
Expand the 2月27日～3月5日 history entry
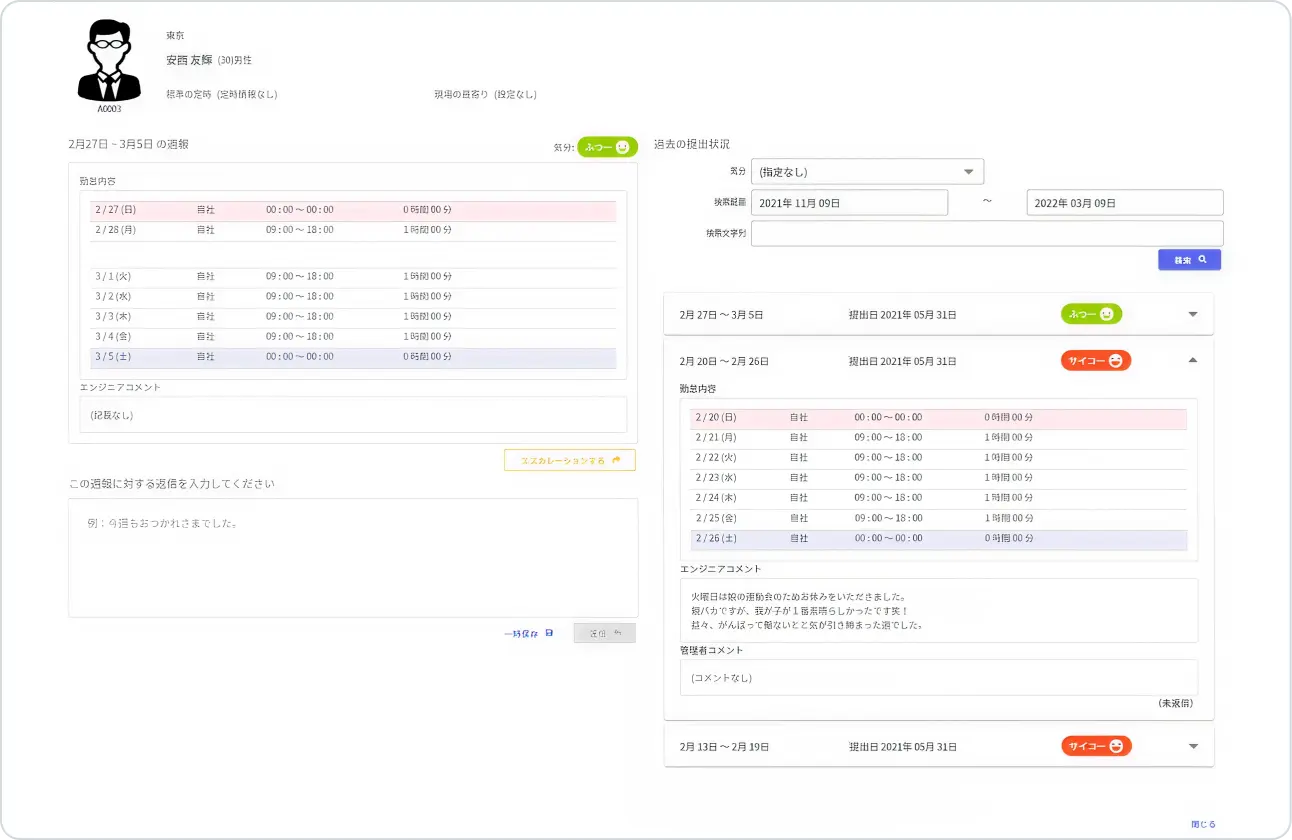pos(1192,313)
